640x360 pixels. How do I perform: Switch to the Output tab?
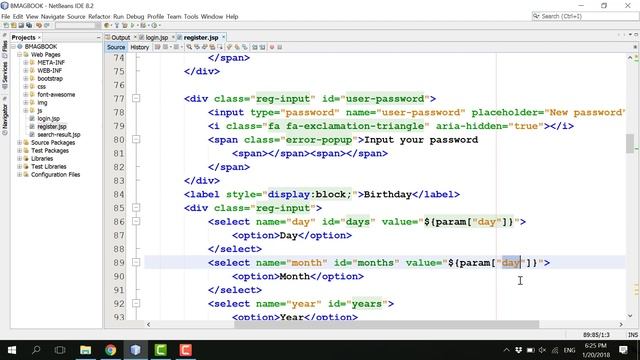pyautogui.click(x=121, y=37)
